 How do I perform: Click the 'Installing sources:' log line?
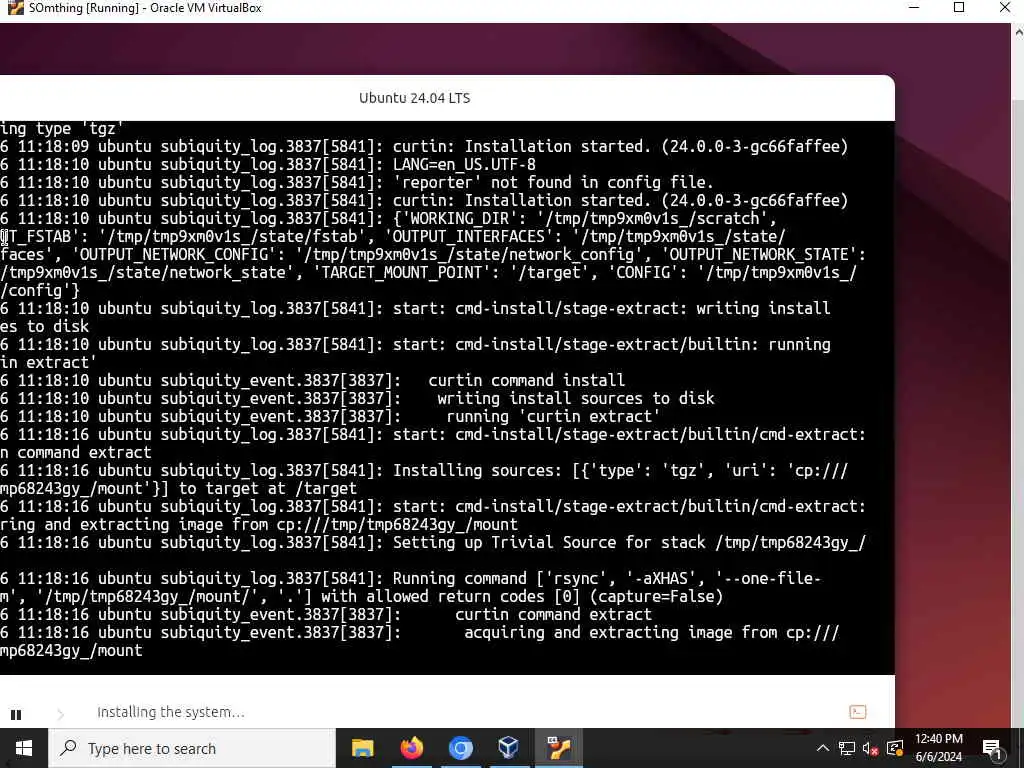[x=424, y=471]
